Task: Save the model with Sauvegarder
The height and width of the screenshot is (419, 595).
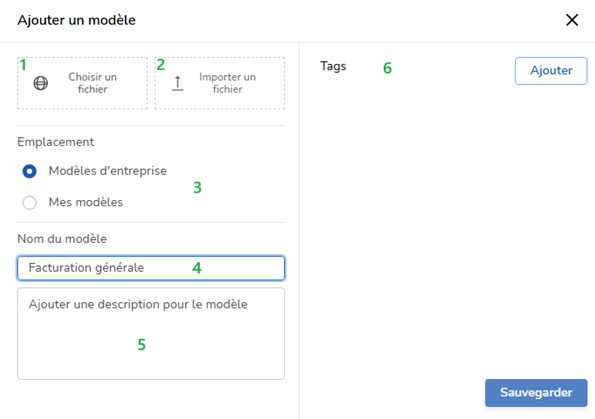Action: (536, 392)
